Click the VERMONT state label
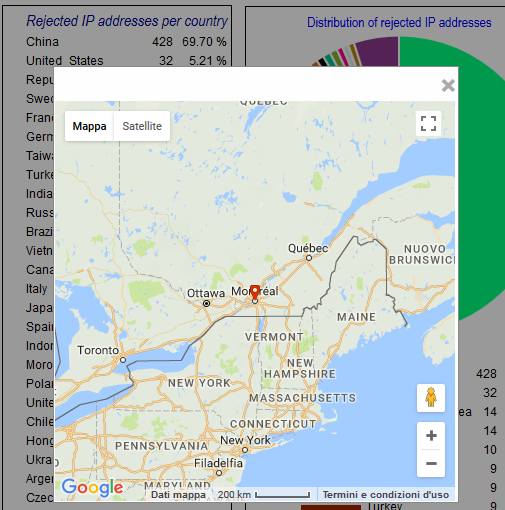The height and width of the screenshot is (510, 505). pyautogui.click(x=274, y=337)
